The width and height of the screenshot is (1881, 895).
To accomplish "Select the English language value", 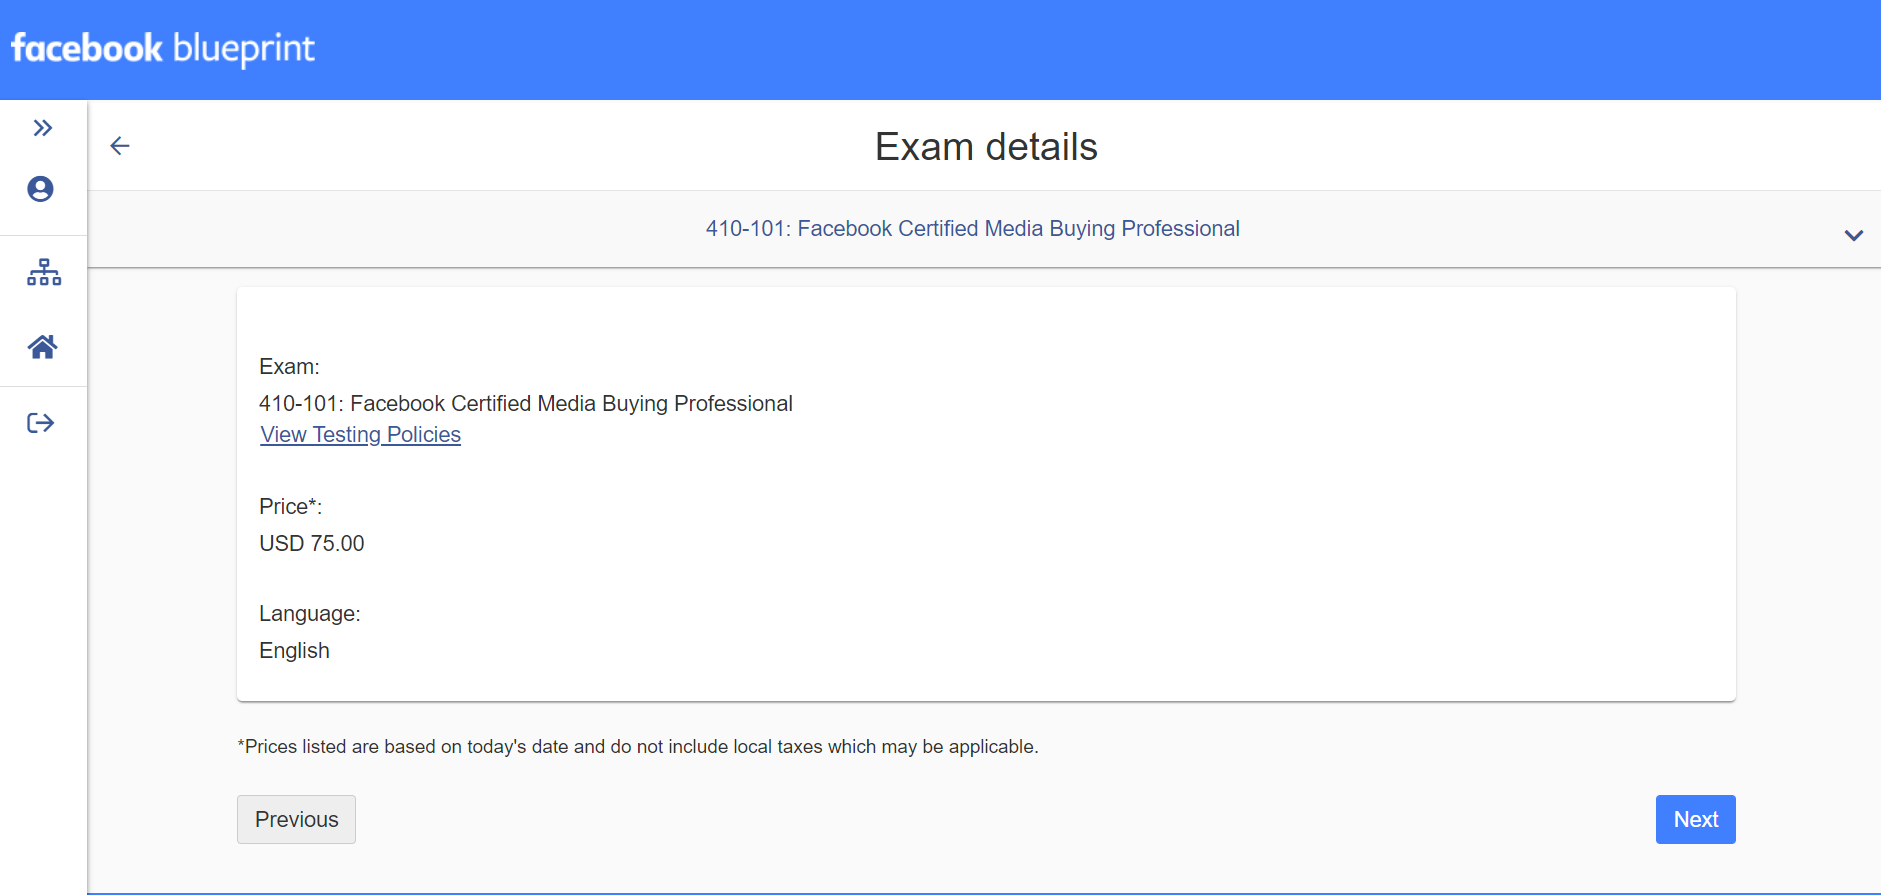I will coord(294,650).
